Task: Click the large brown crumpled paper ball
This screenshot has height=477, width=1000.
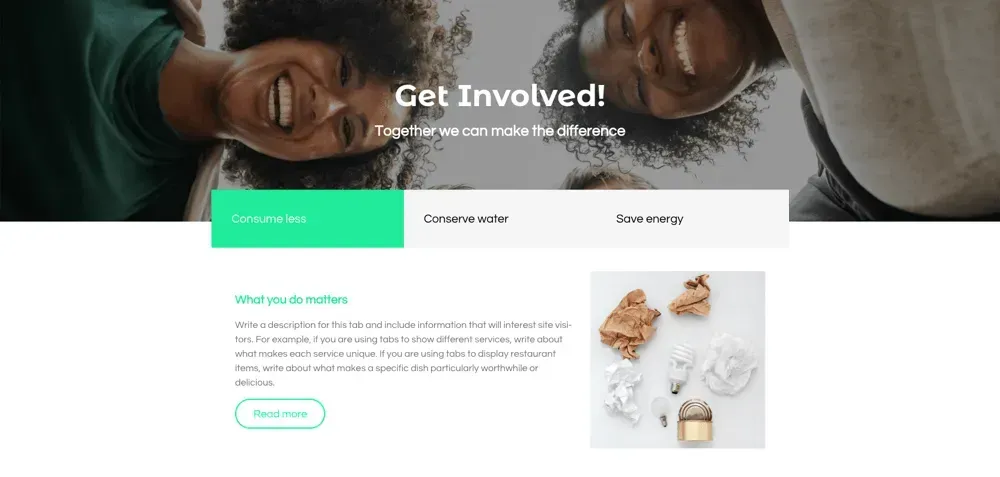Action: click(629, 323)
